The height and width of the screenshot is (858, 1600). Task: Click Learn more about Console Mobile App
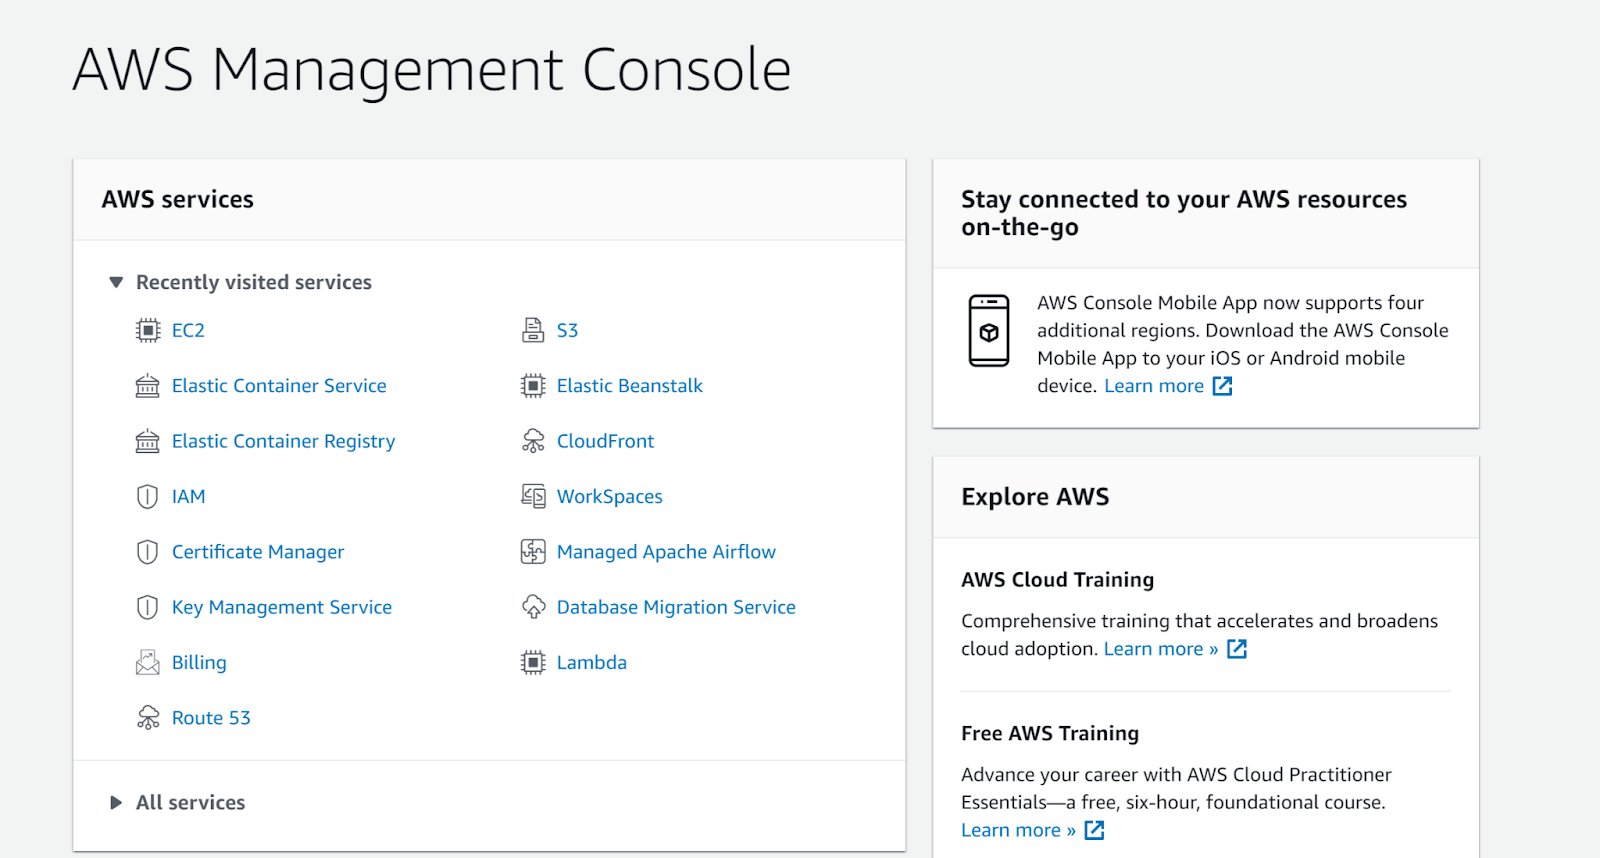[x=1154, y=386]
